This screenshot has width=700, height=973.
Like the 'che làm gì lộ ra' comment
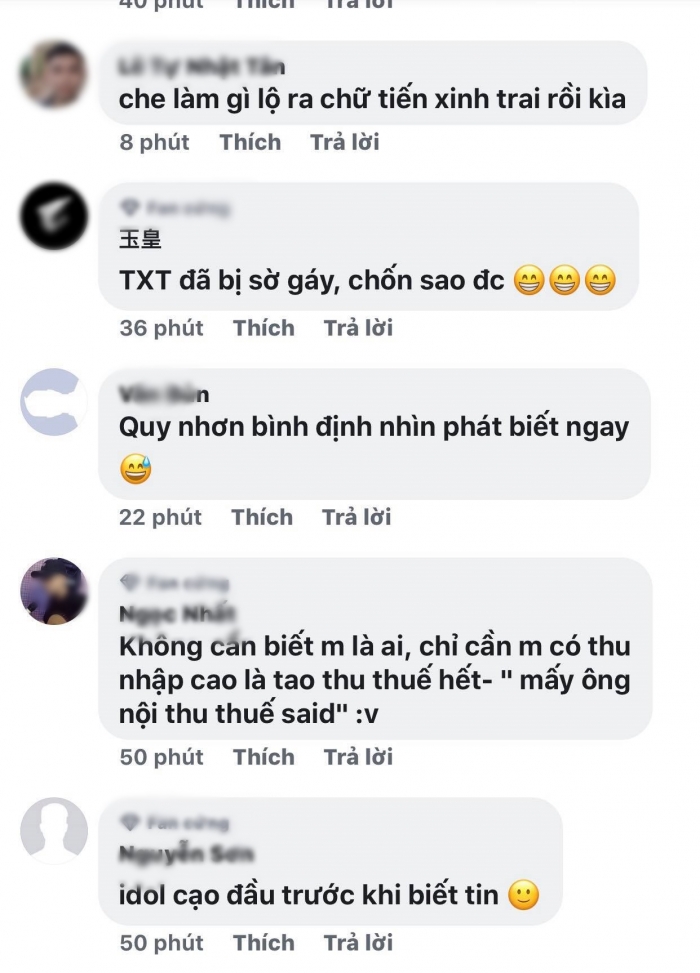coord(250,142)
